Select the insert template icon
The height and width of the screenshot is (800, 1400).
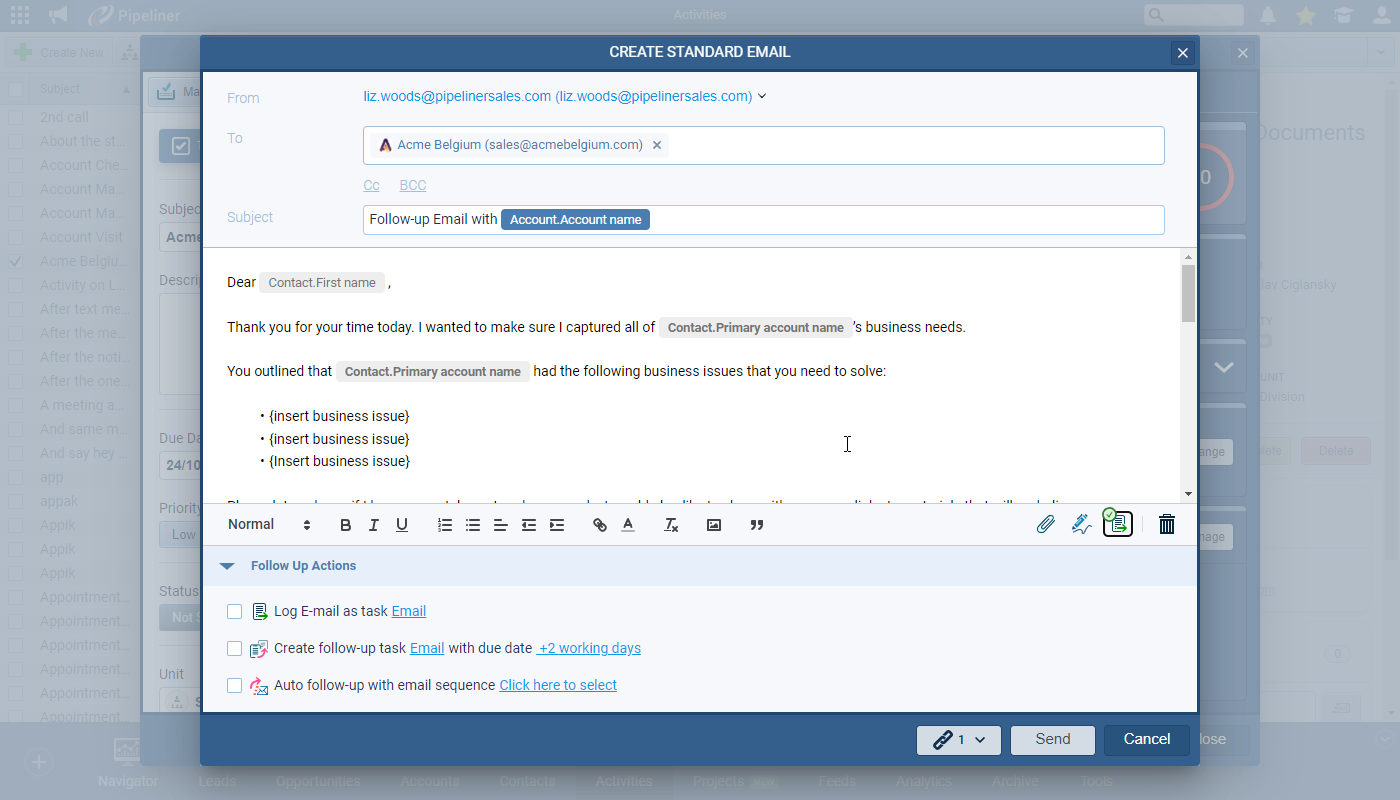[x=1117, y=522]
